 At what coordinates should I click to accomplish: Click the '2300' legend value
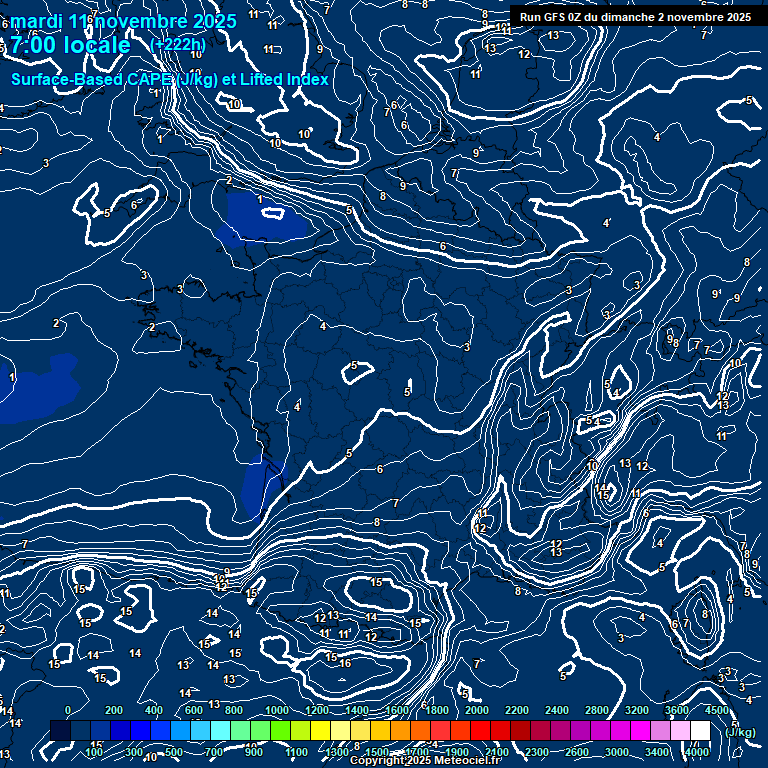537,752
